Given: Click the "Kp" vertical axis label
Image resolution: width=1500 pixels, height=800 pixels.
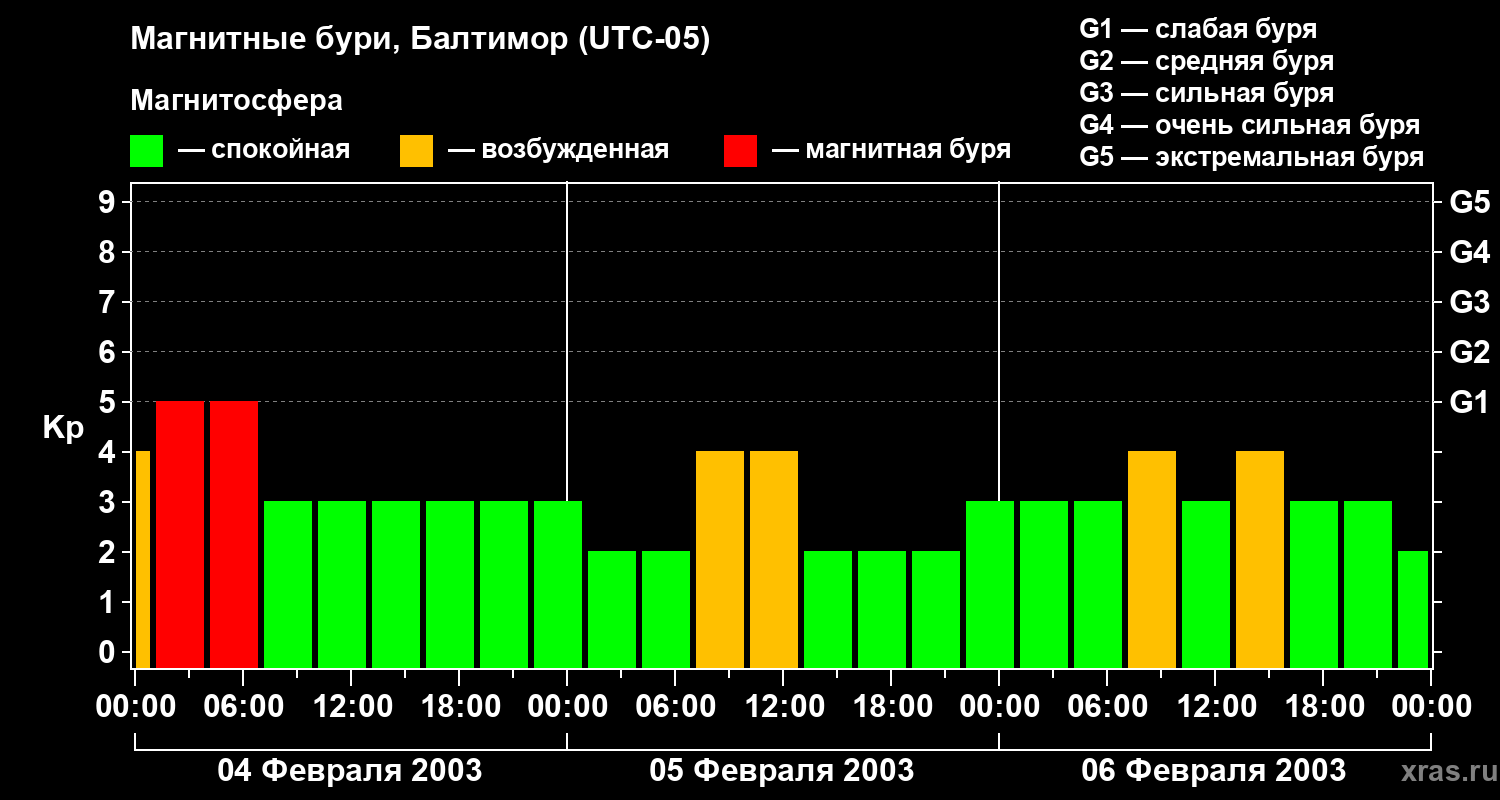Looking at the screenshot, I should point(63,428).
